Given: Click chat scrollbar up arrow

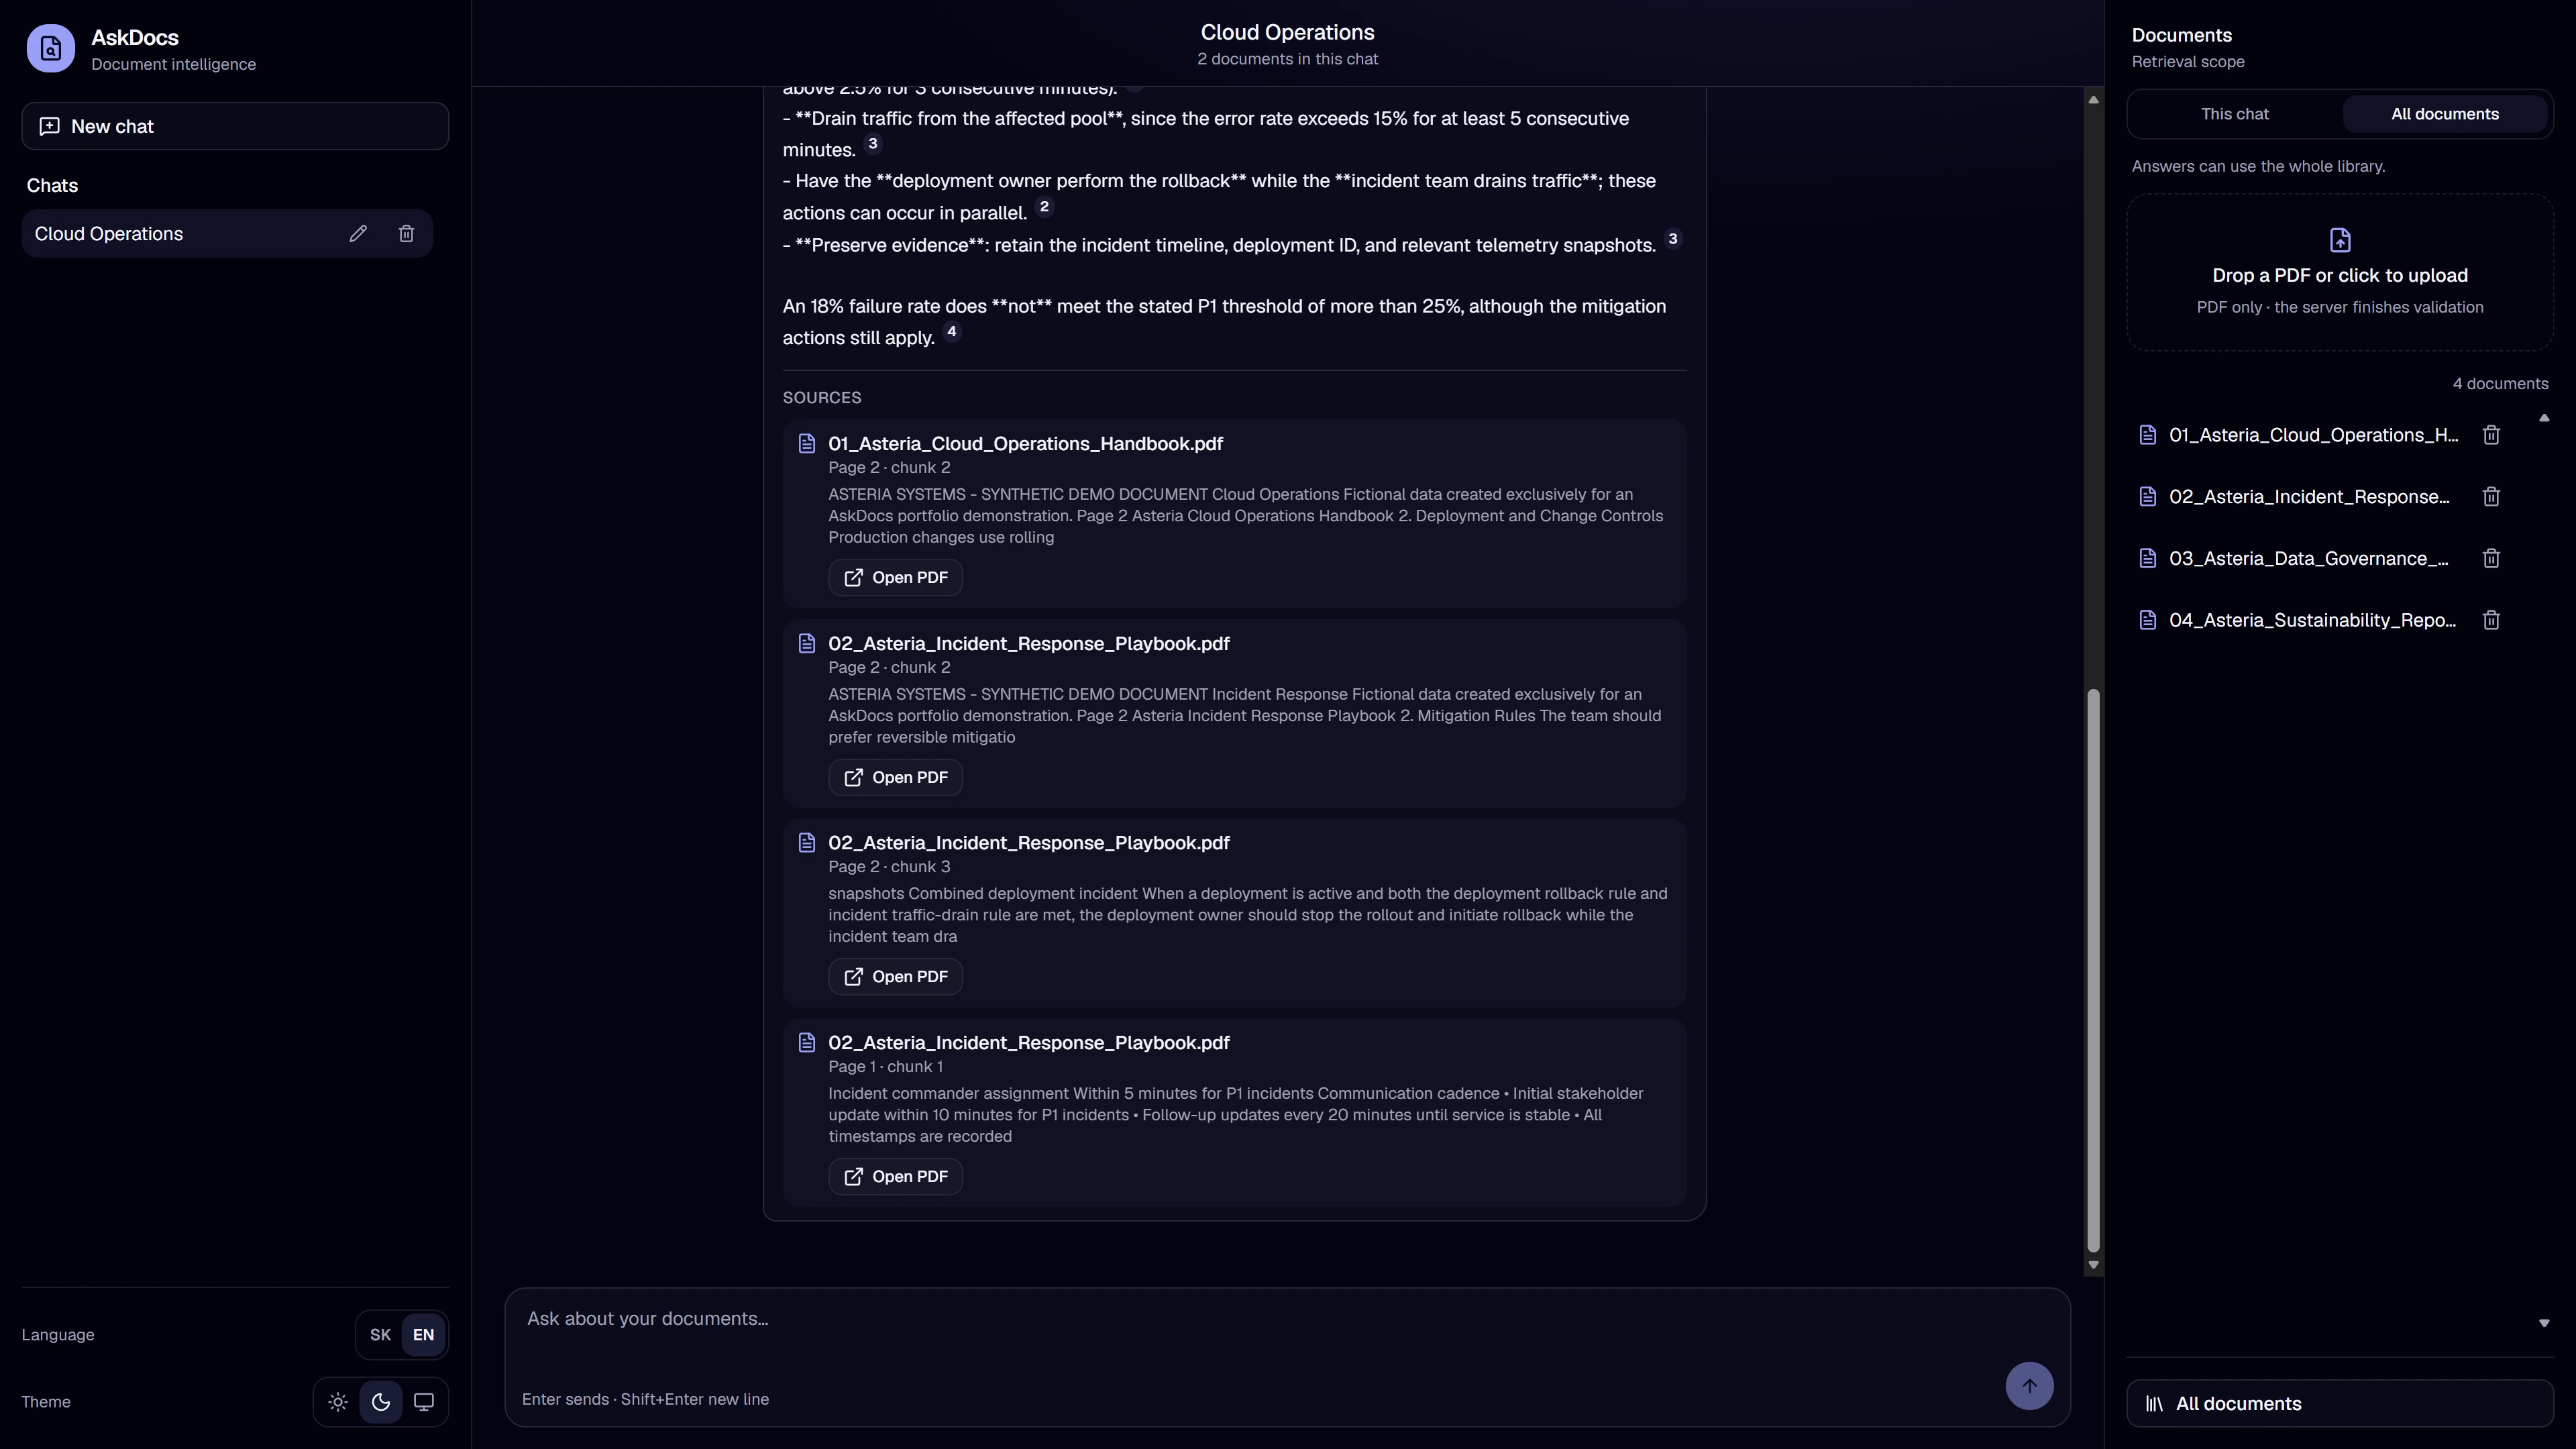Looking at the screenshot, I should [x=2093, y=100].
